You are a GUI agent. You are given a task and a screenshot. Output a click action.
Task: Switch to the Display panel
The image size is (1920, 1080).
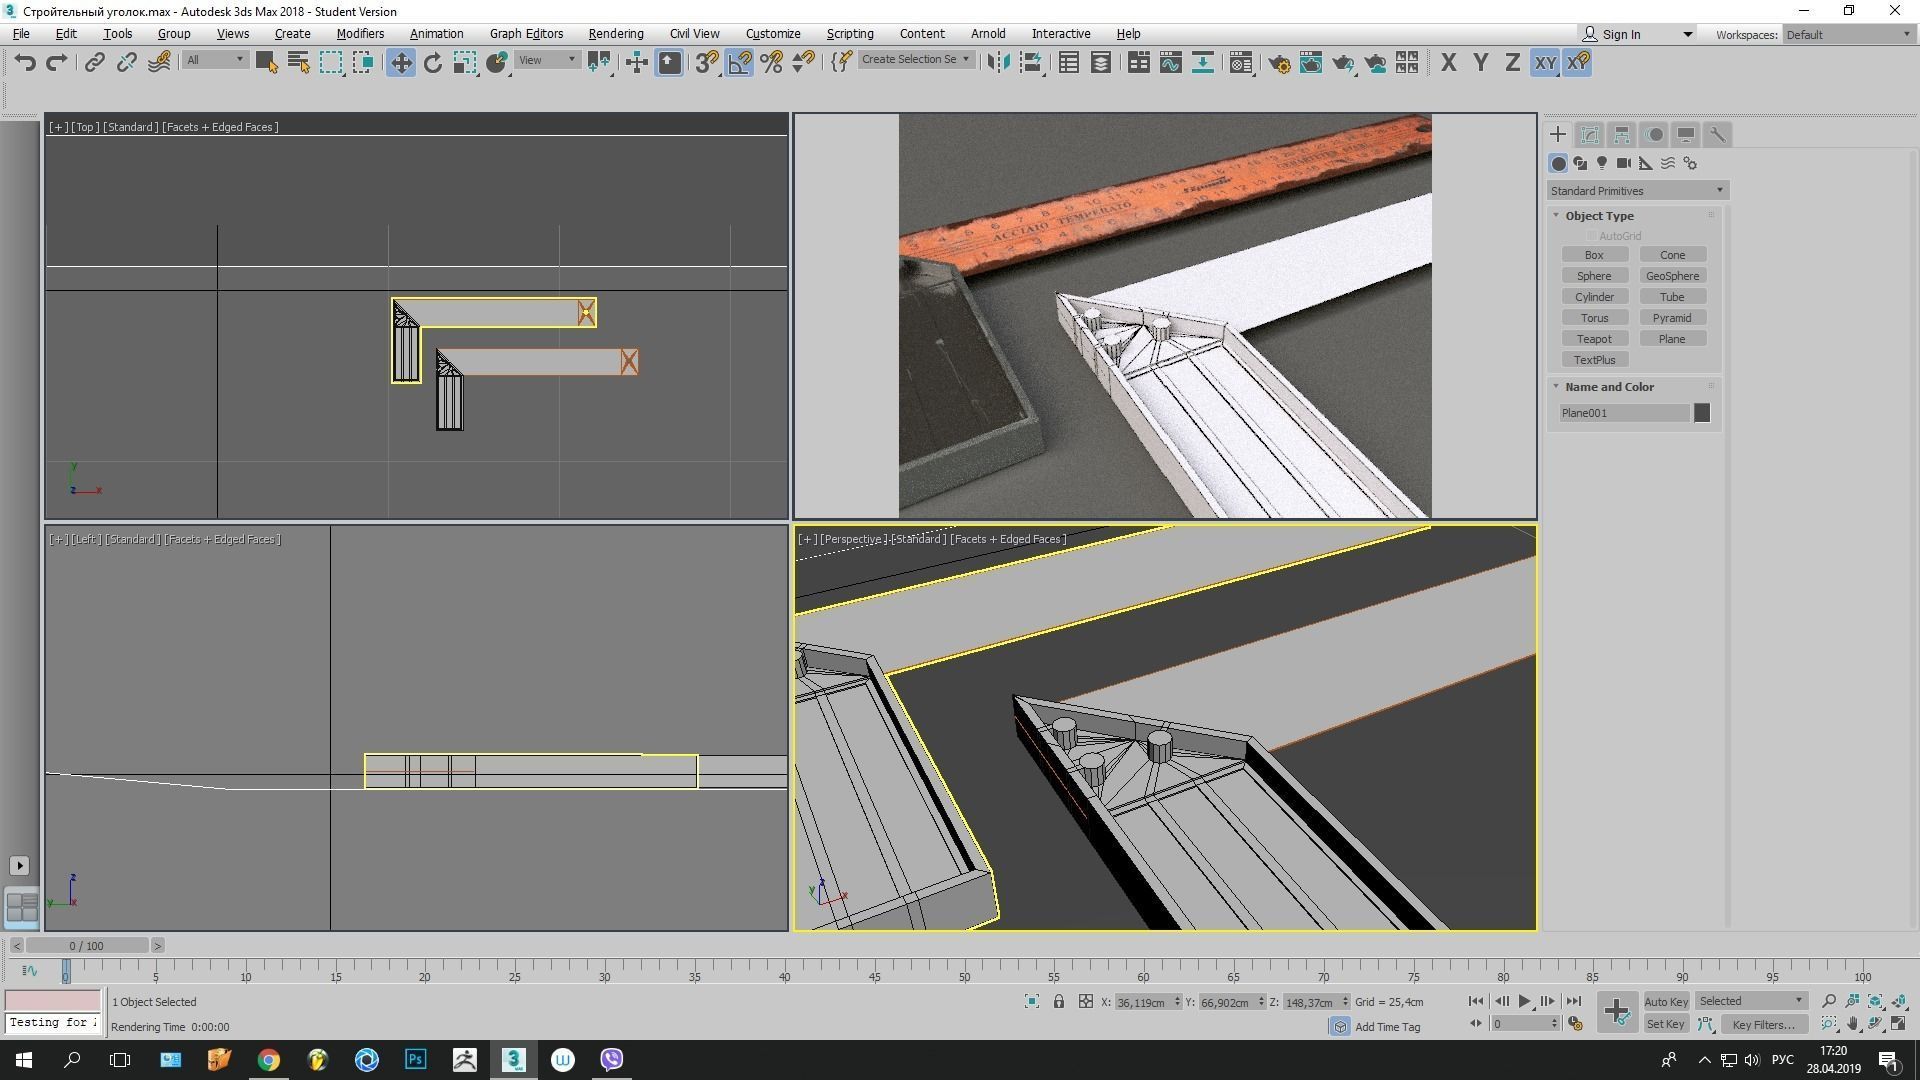[x=1686, y=135]
